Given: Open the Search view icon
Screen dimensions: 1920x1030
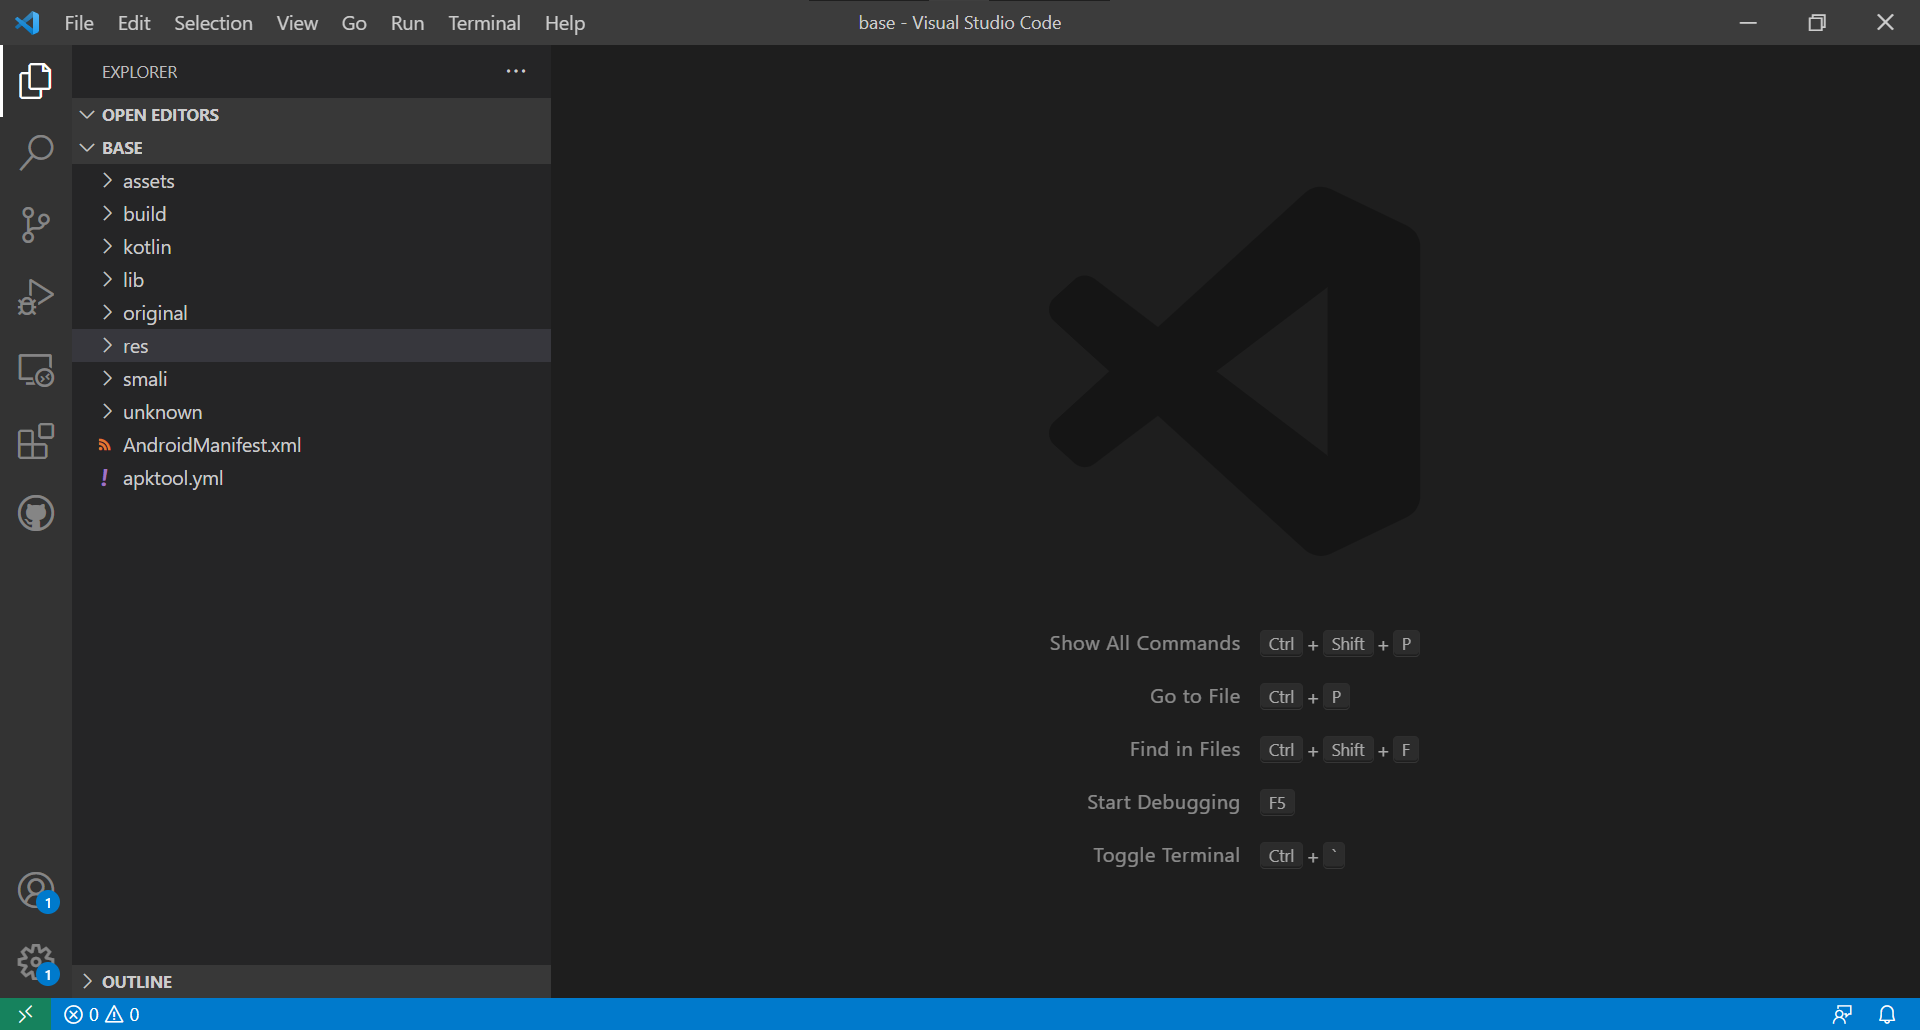Looking at the screenshot, I should pos(36,153).
